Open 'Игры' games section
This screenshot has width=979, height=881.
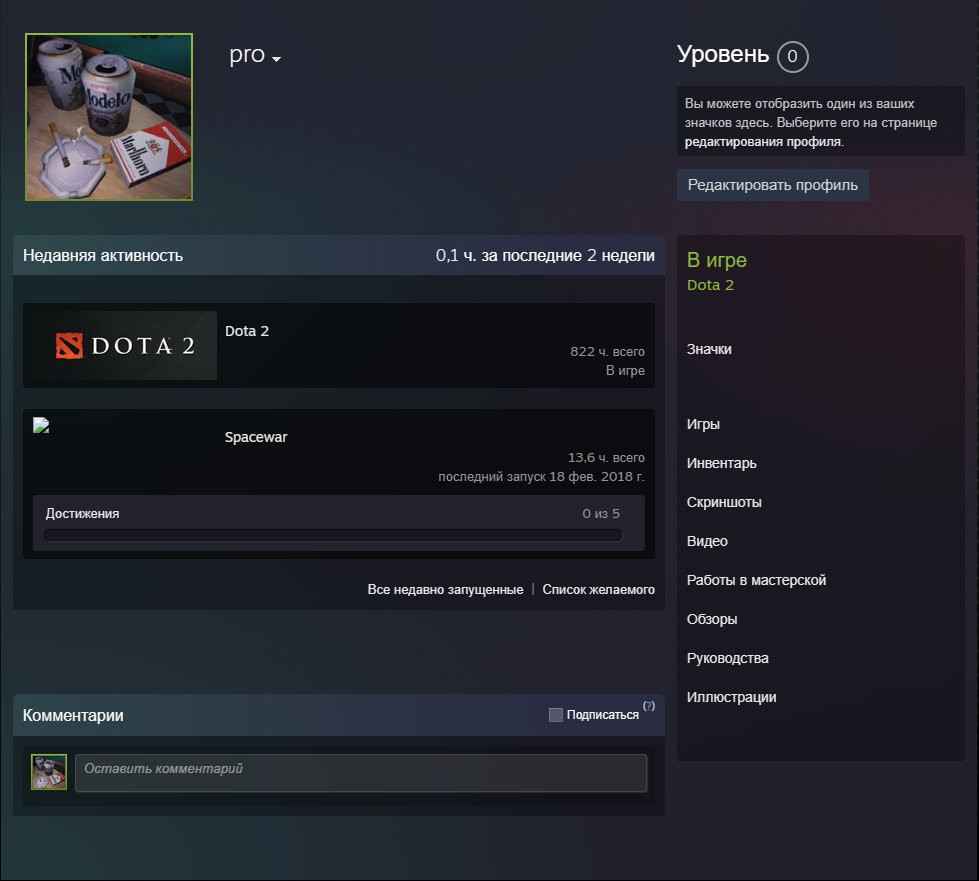[703, 424]
